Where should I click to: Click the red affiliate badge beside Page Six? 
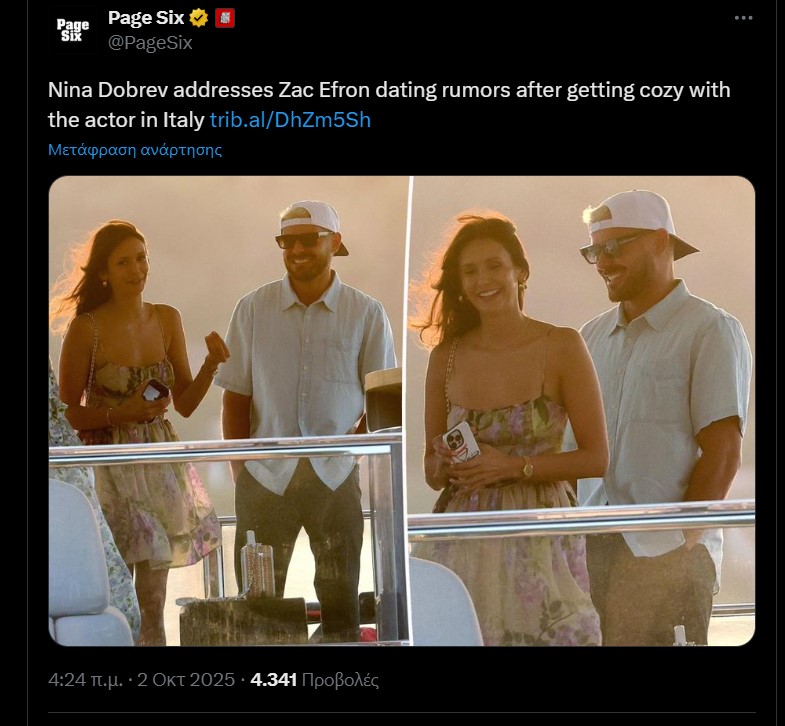(x=225, y=19)
